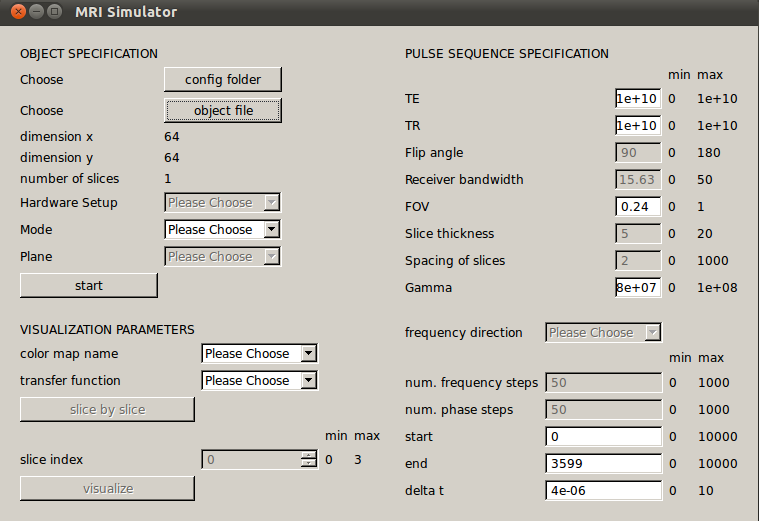
Task: Open the transfer function dropdown
Action: pos(259,380)
